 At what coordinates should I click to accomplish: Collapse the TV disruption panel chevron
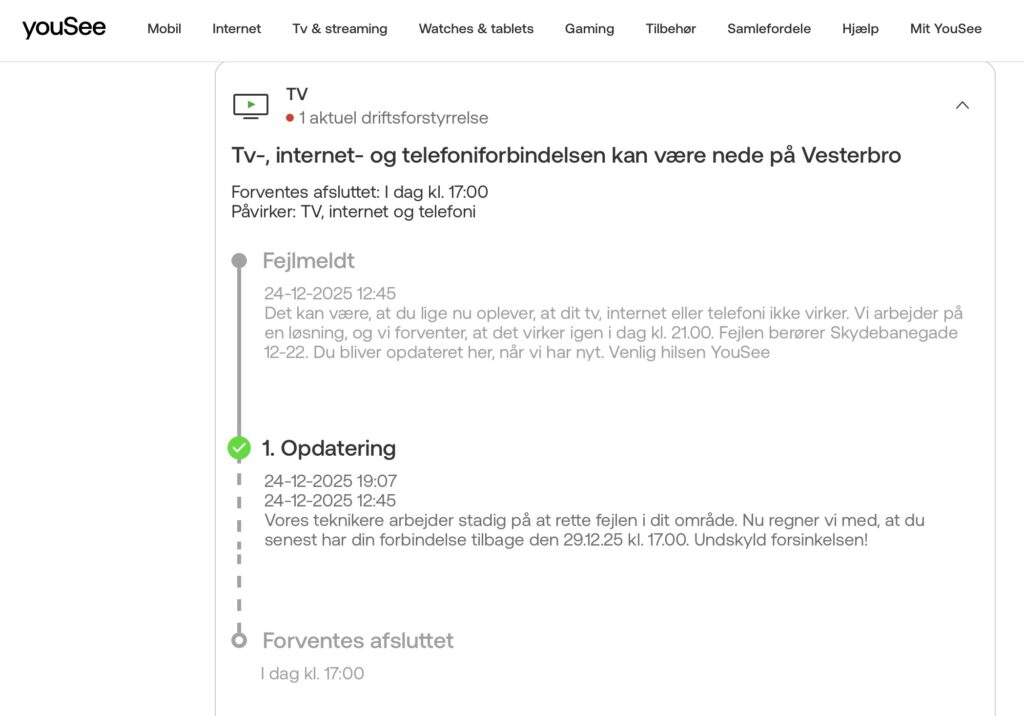[x=962, y=105]
